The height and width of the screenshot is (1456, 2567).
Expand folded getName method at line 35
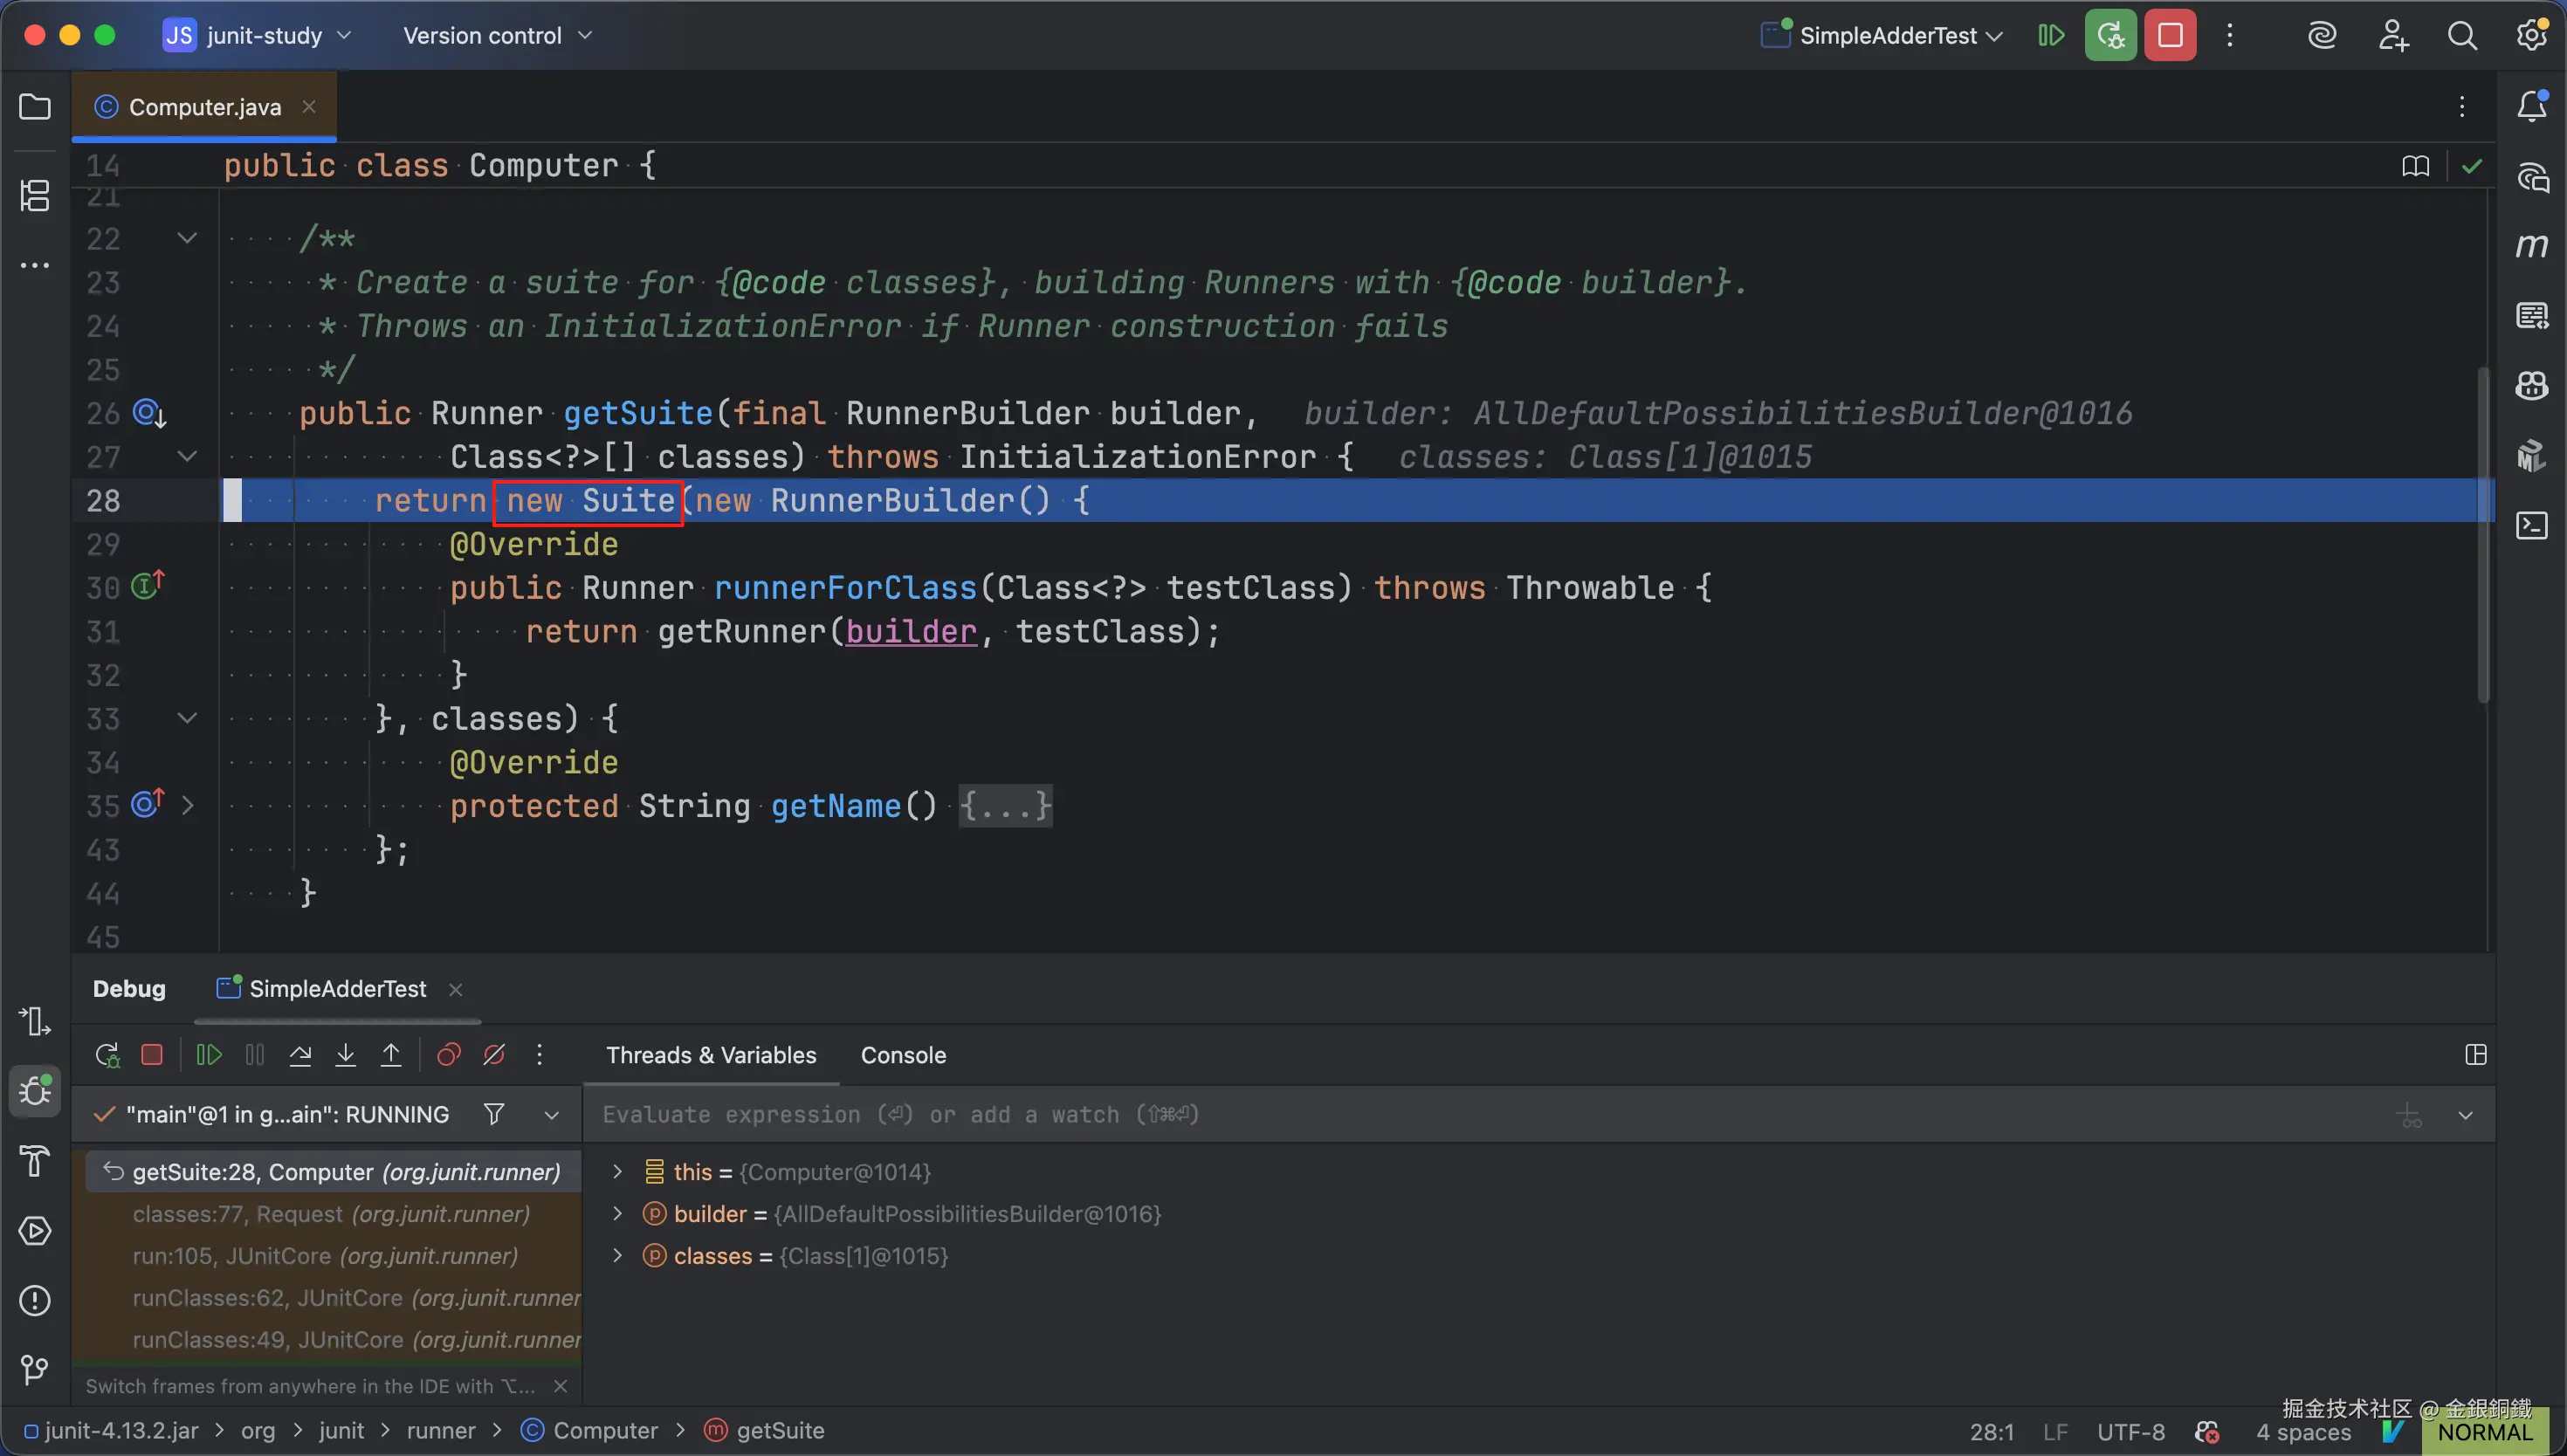(187, 806)
